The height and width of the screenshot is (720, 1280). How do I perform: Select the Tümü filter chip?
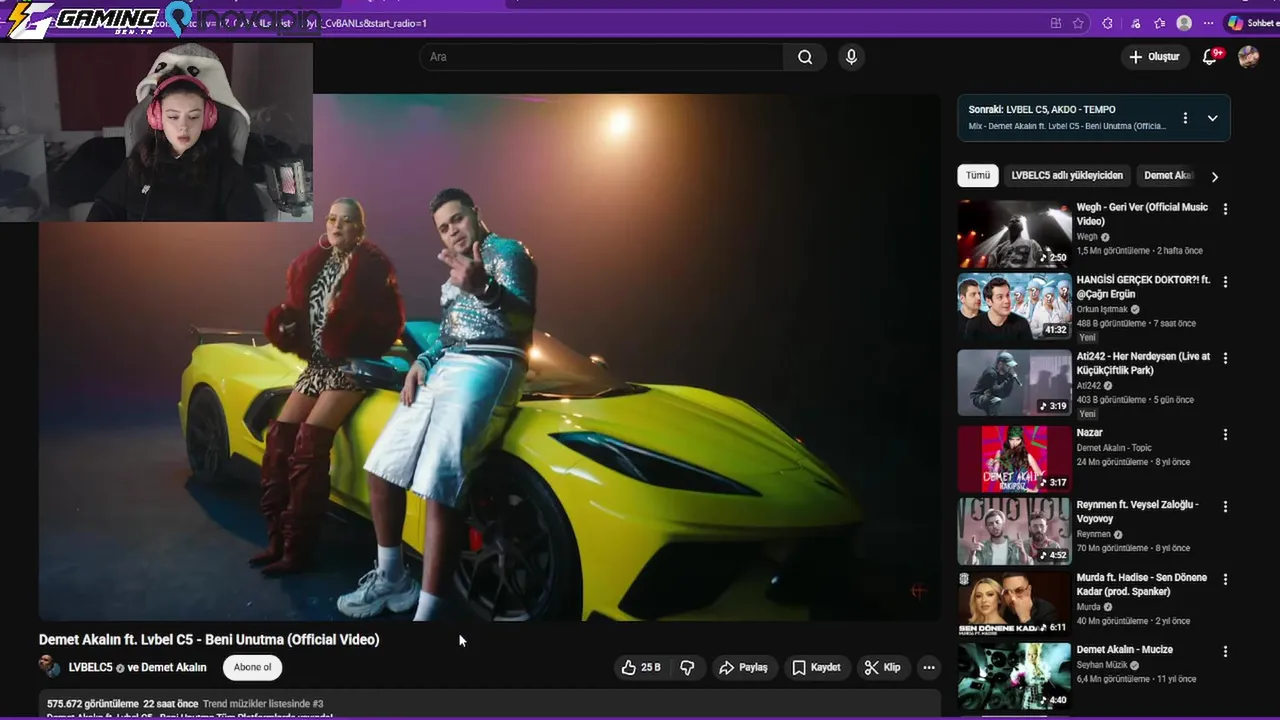(978, 175)
